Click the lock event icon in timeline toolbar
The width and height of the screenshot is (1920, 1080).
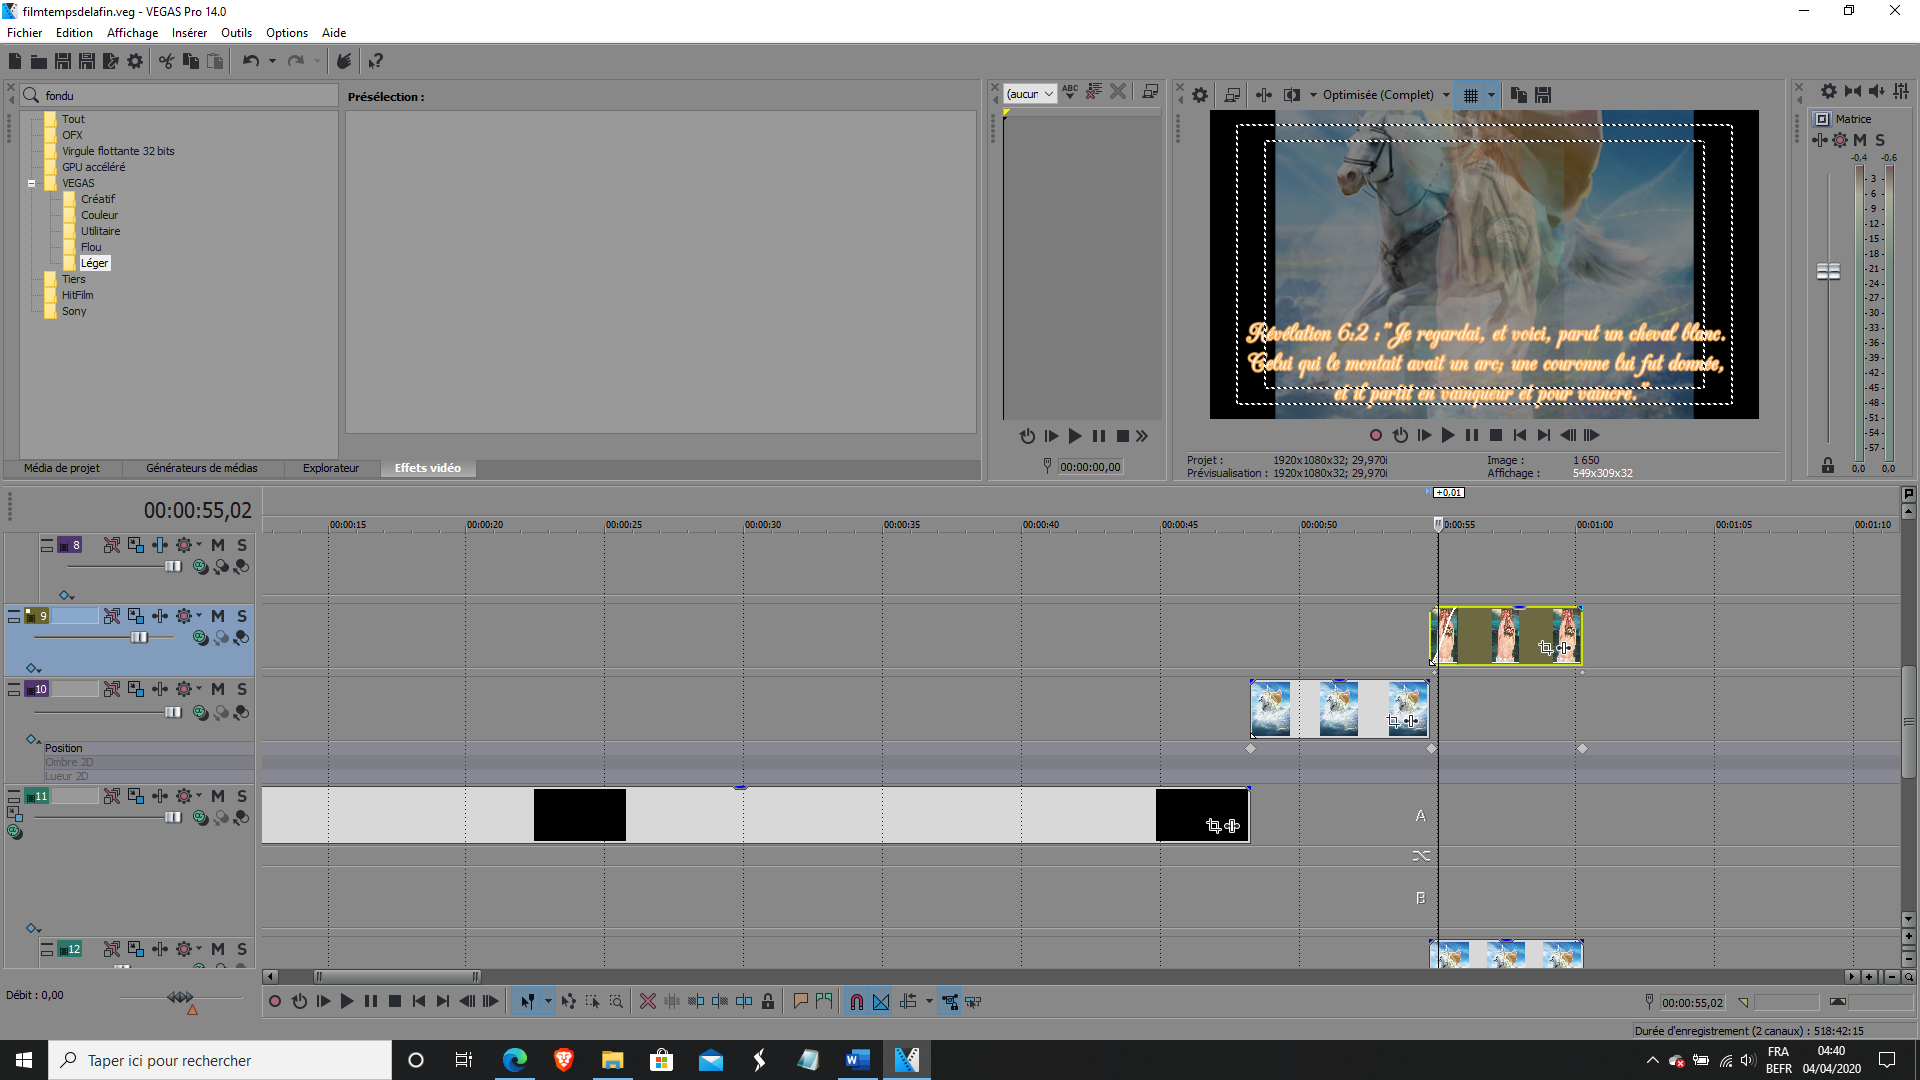click(768, 1002)
